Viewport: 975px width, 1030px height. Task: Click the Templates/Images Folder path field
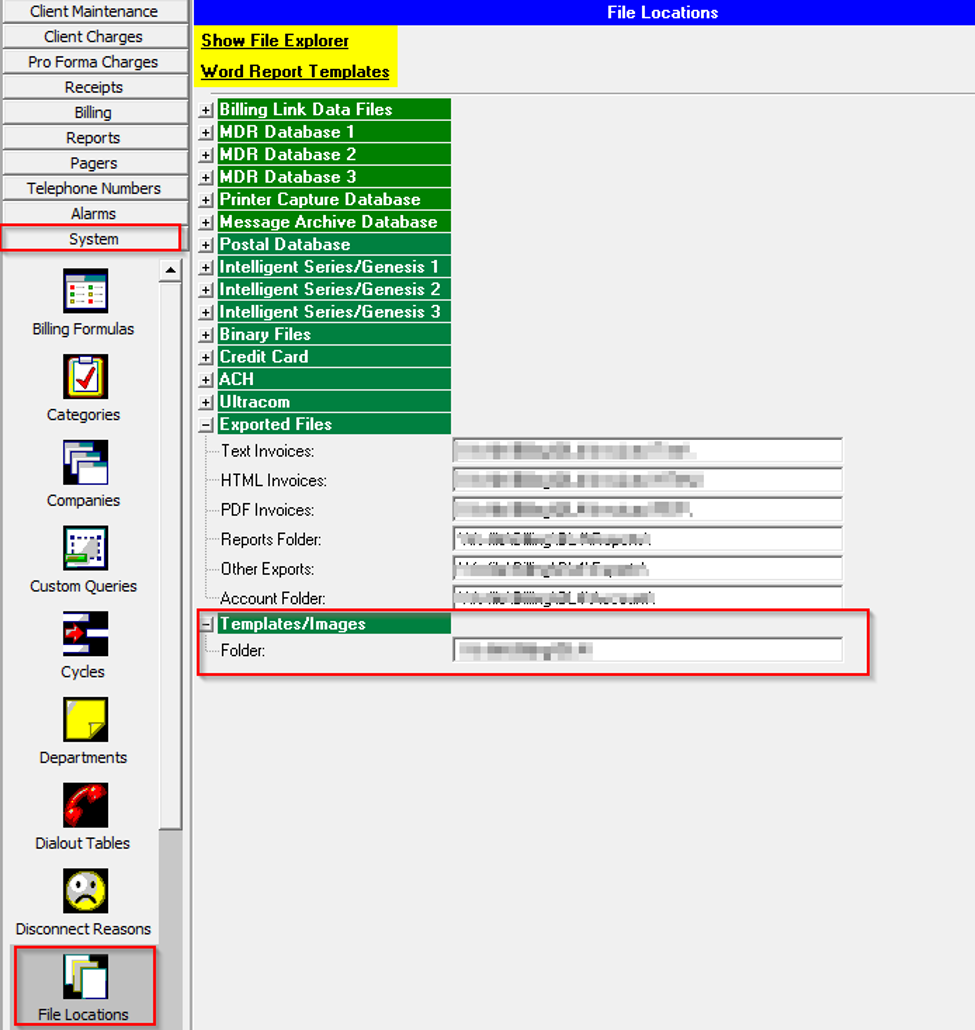click(x=647, y=651)
